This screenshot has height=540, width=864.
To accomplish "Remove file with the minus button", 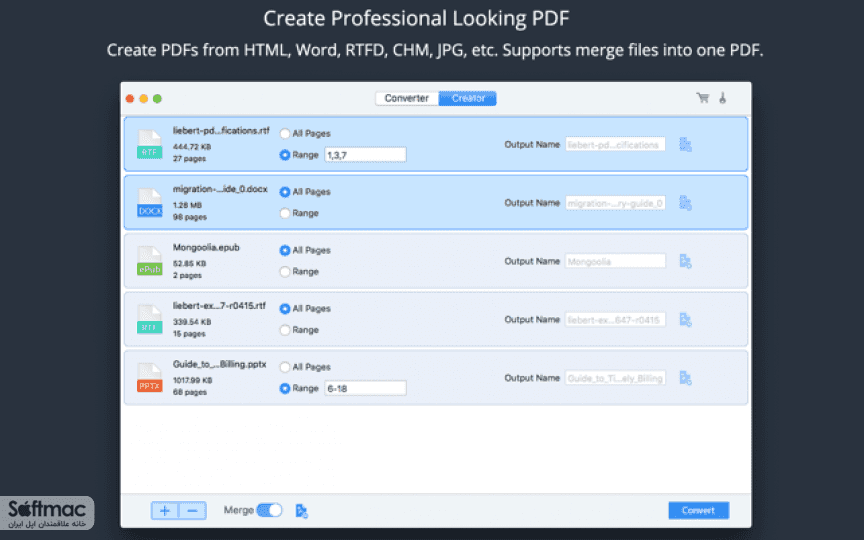I will [192, 511].
